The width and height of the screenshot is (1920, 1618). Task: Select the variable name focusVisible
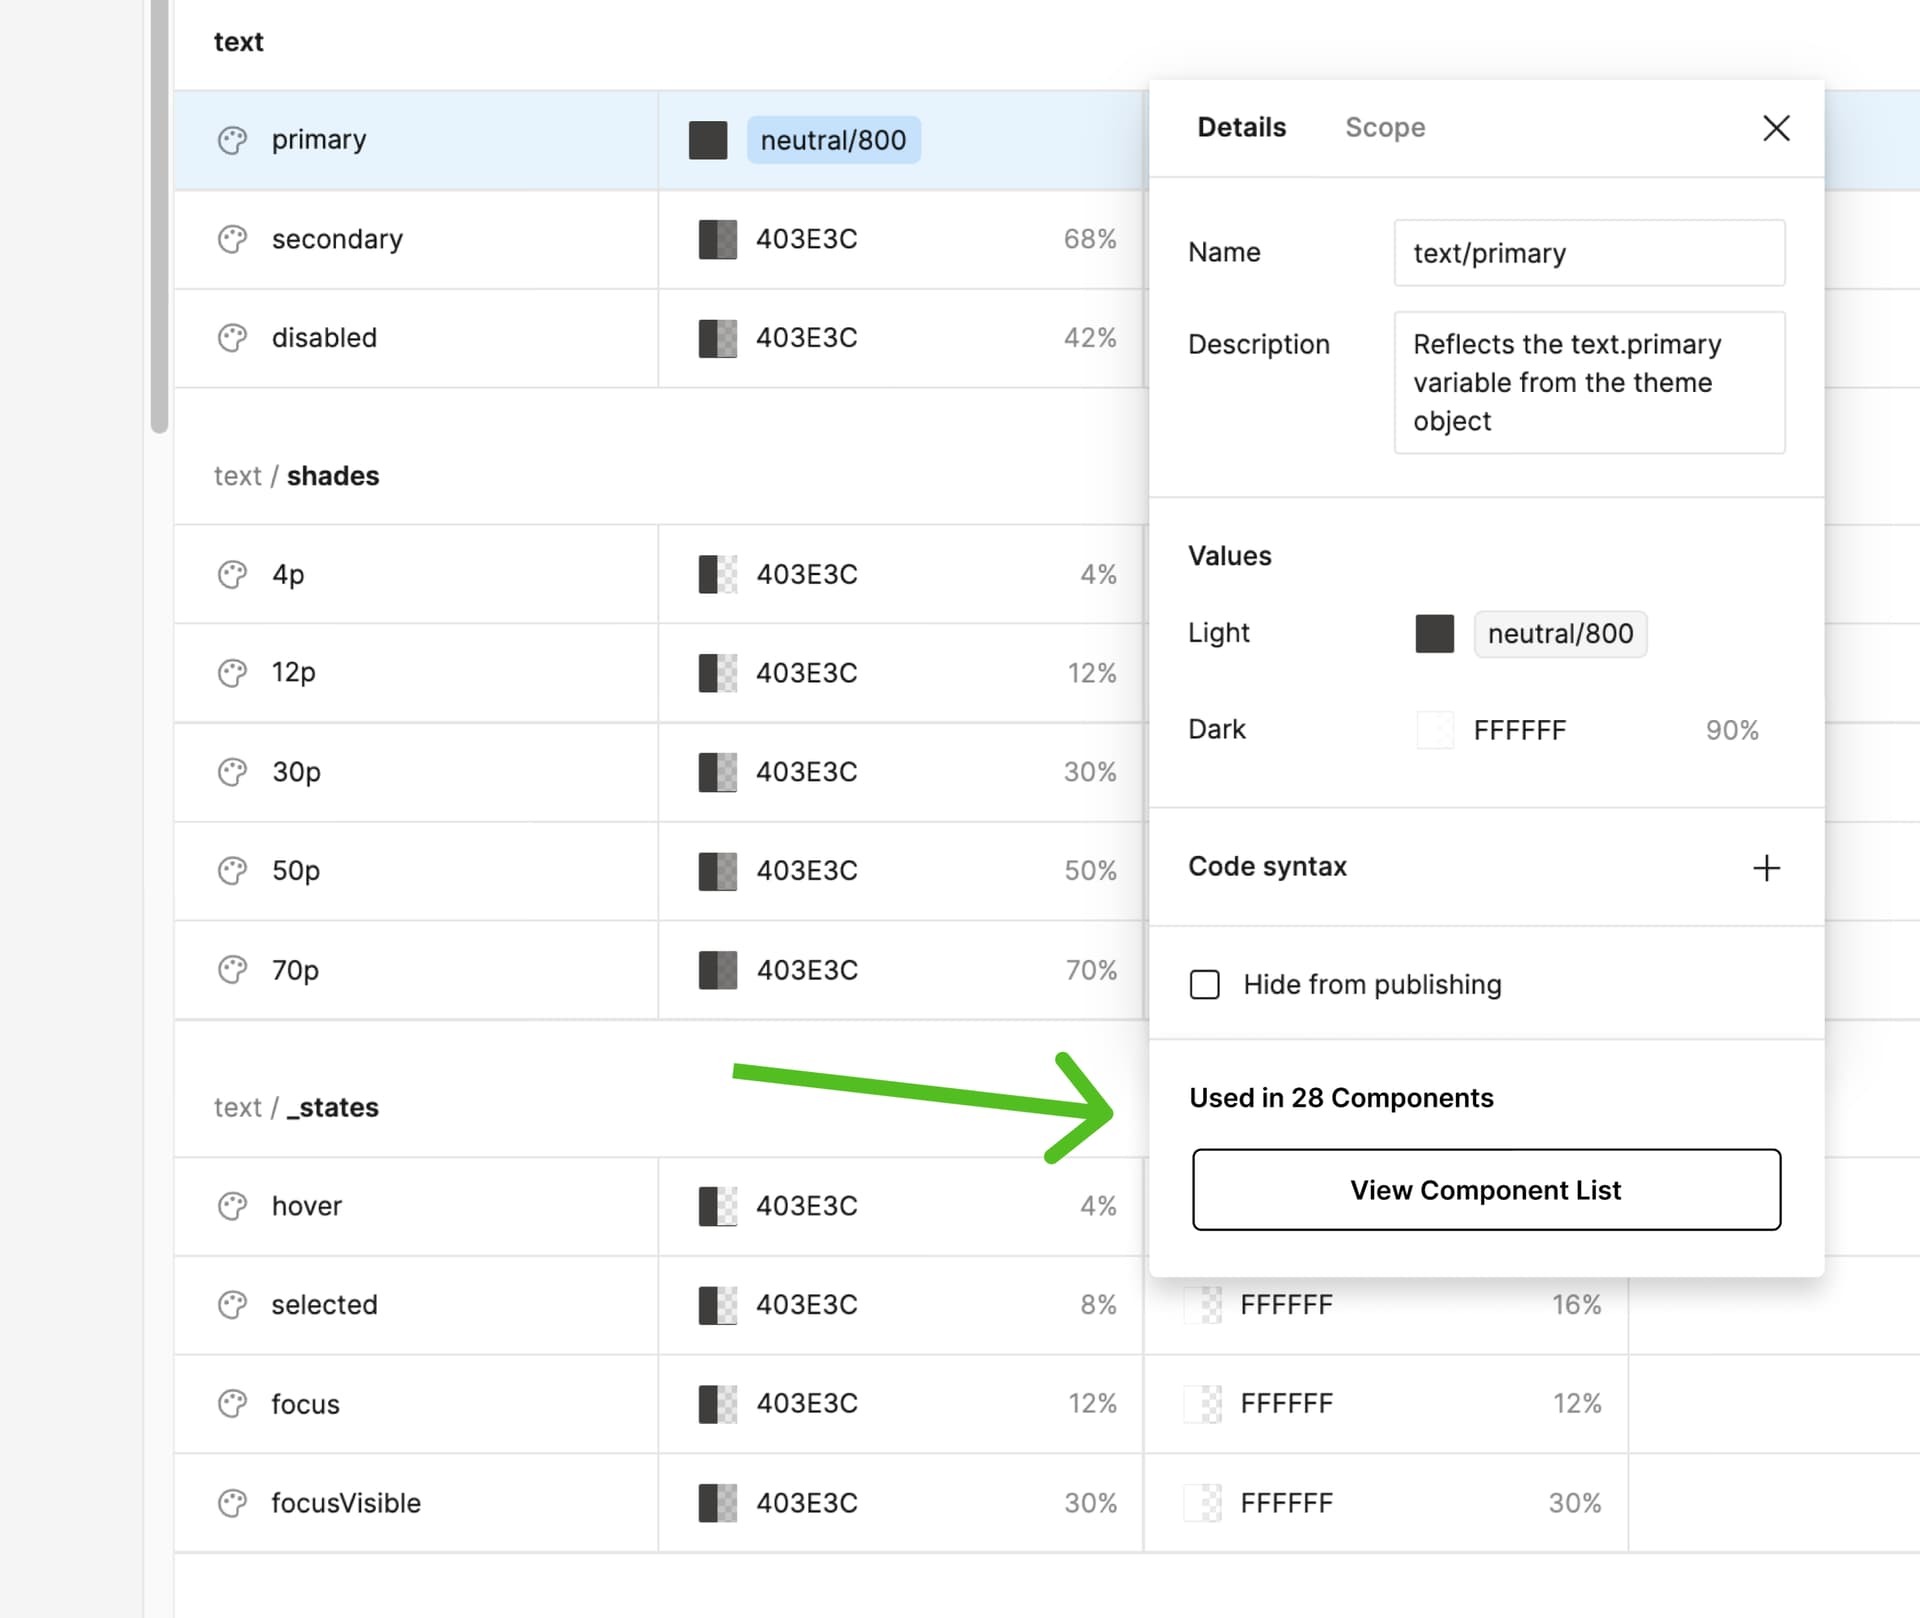pyautogui.click(x=346, y=1502)
